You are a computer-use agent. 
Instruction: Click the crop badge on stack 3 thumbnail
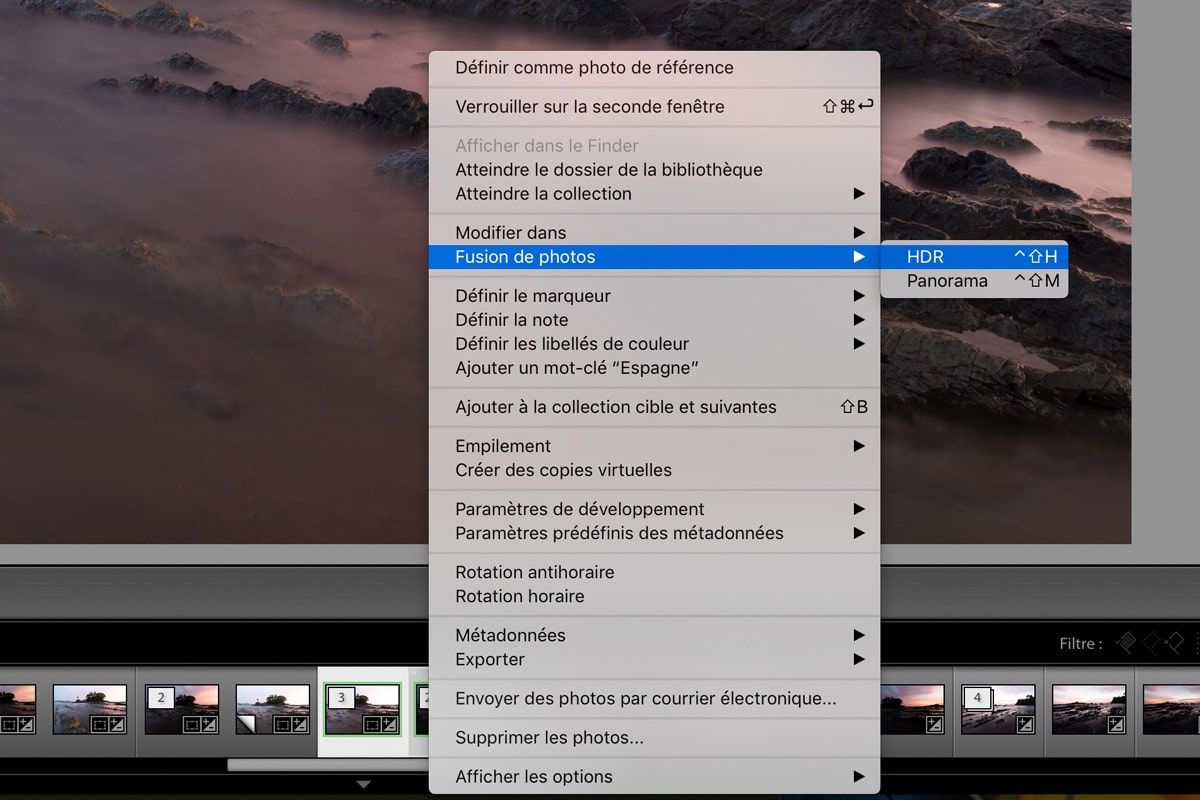pyautogui.click(x=370, y=724)
